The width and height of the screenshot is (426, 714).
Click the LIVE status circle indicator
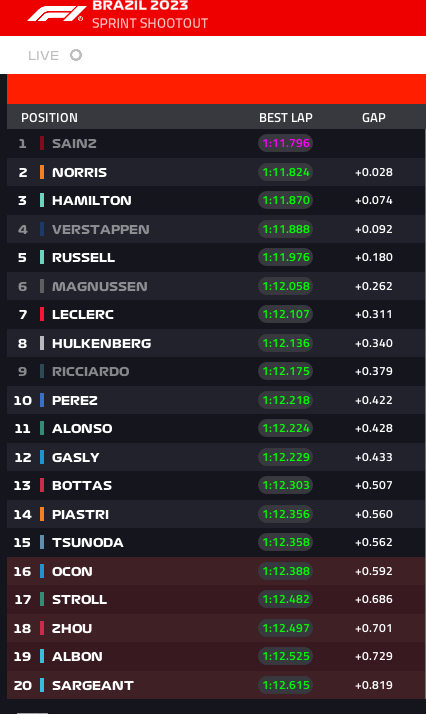pos(76,55)
